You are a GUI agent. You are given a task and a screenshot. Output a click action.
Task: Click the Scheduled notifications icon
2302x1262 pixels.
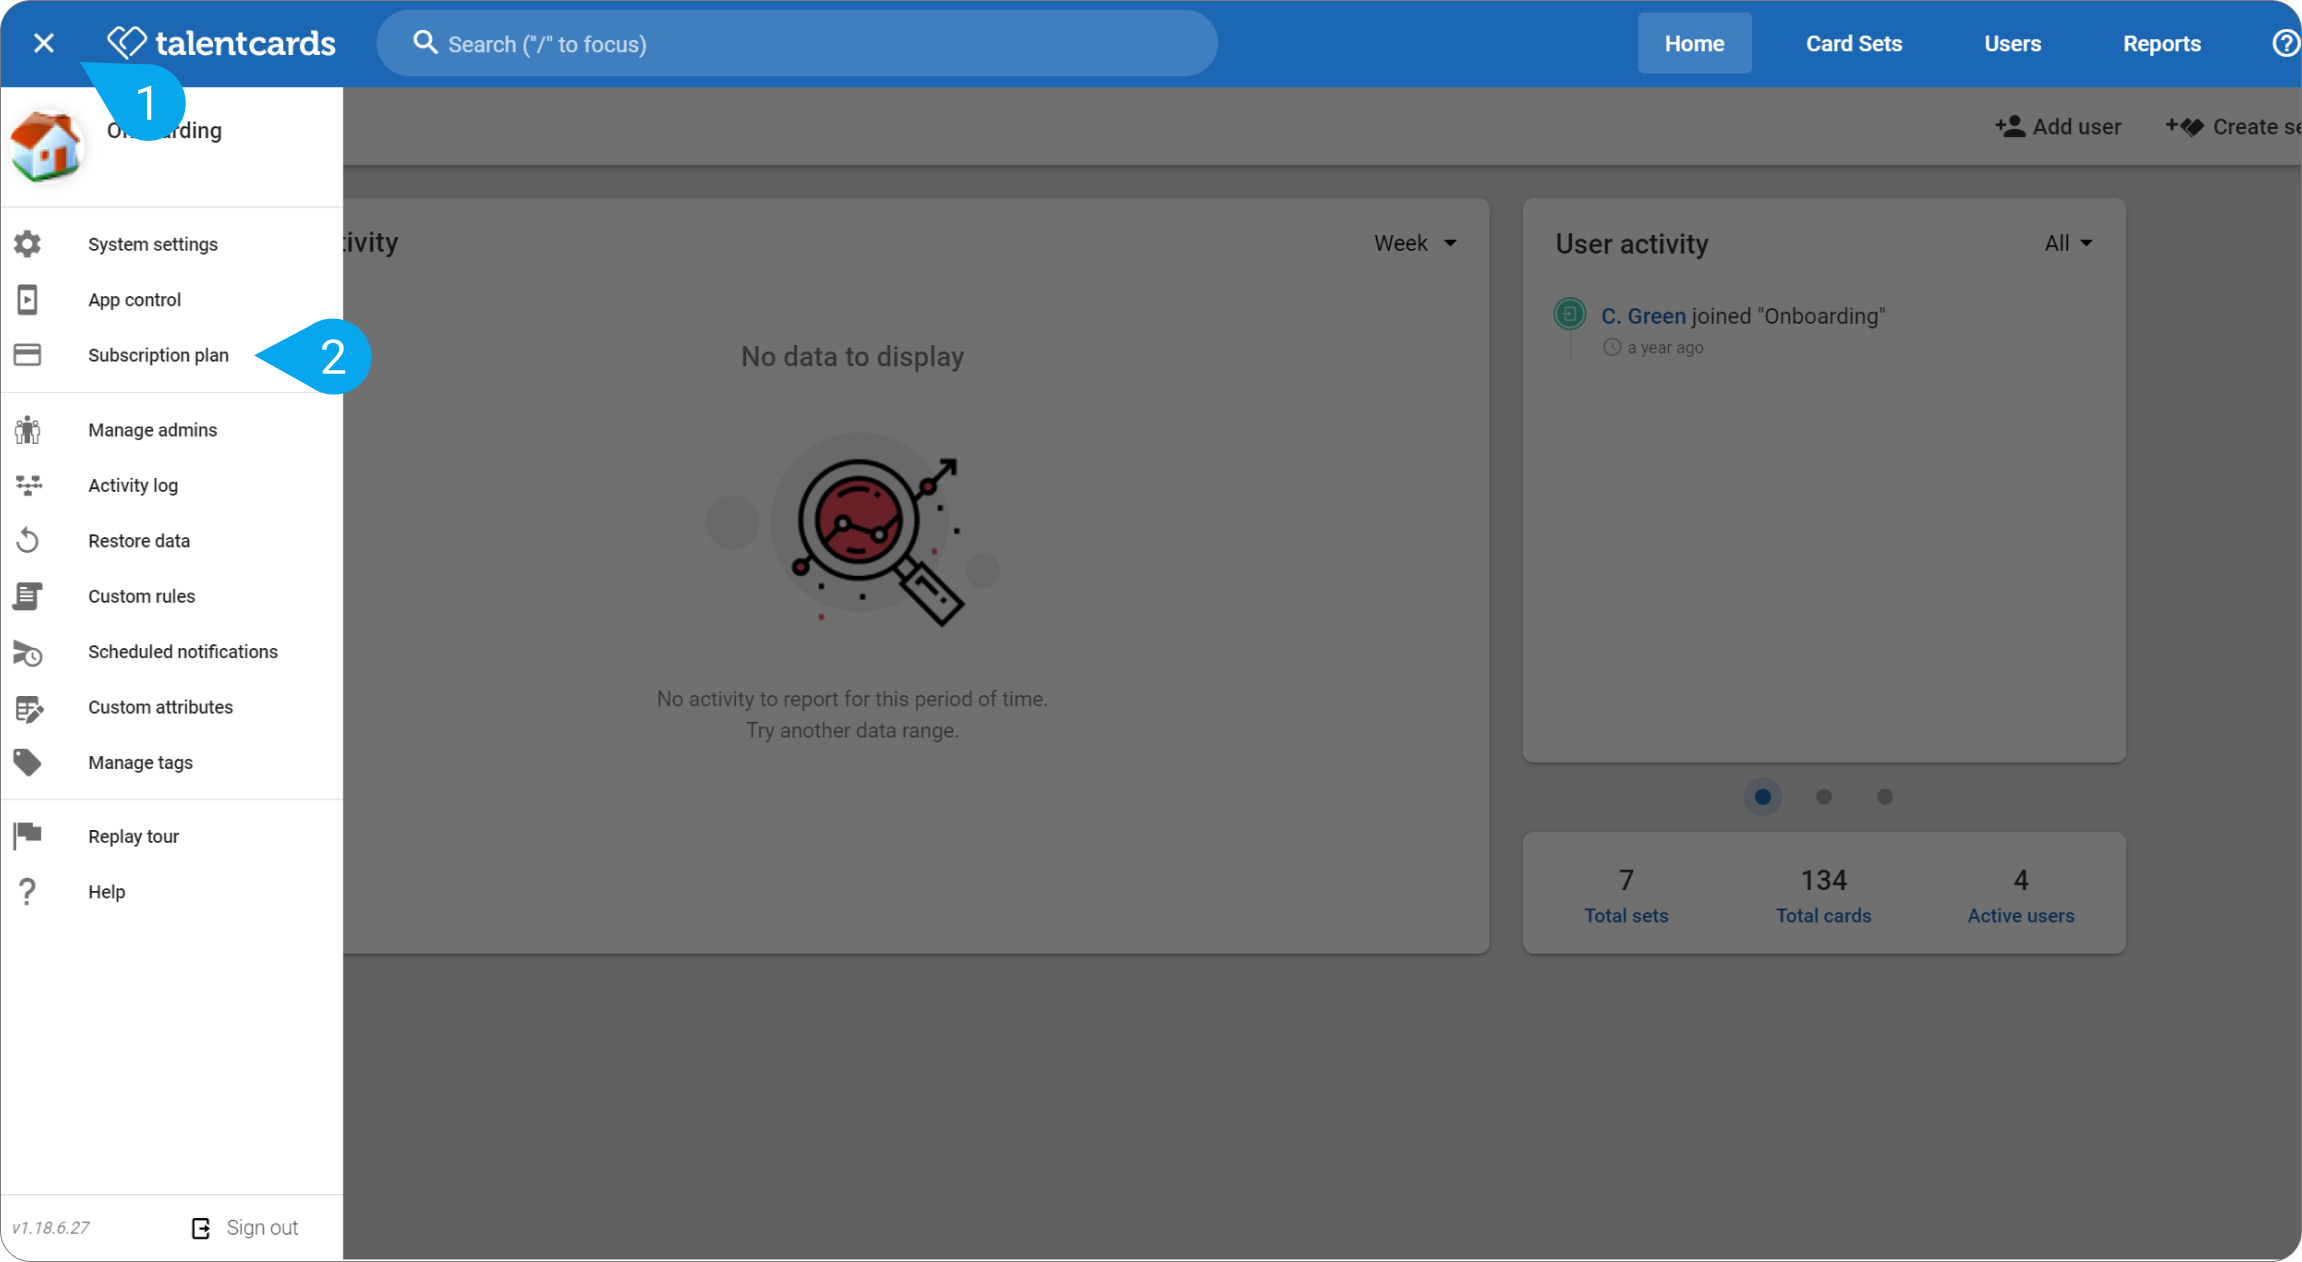pyautogui.click(x=27, y=652)
